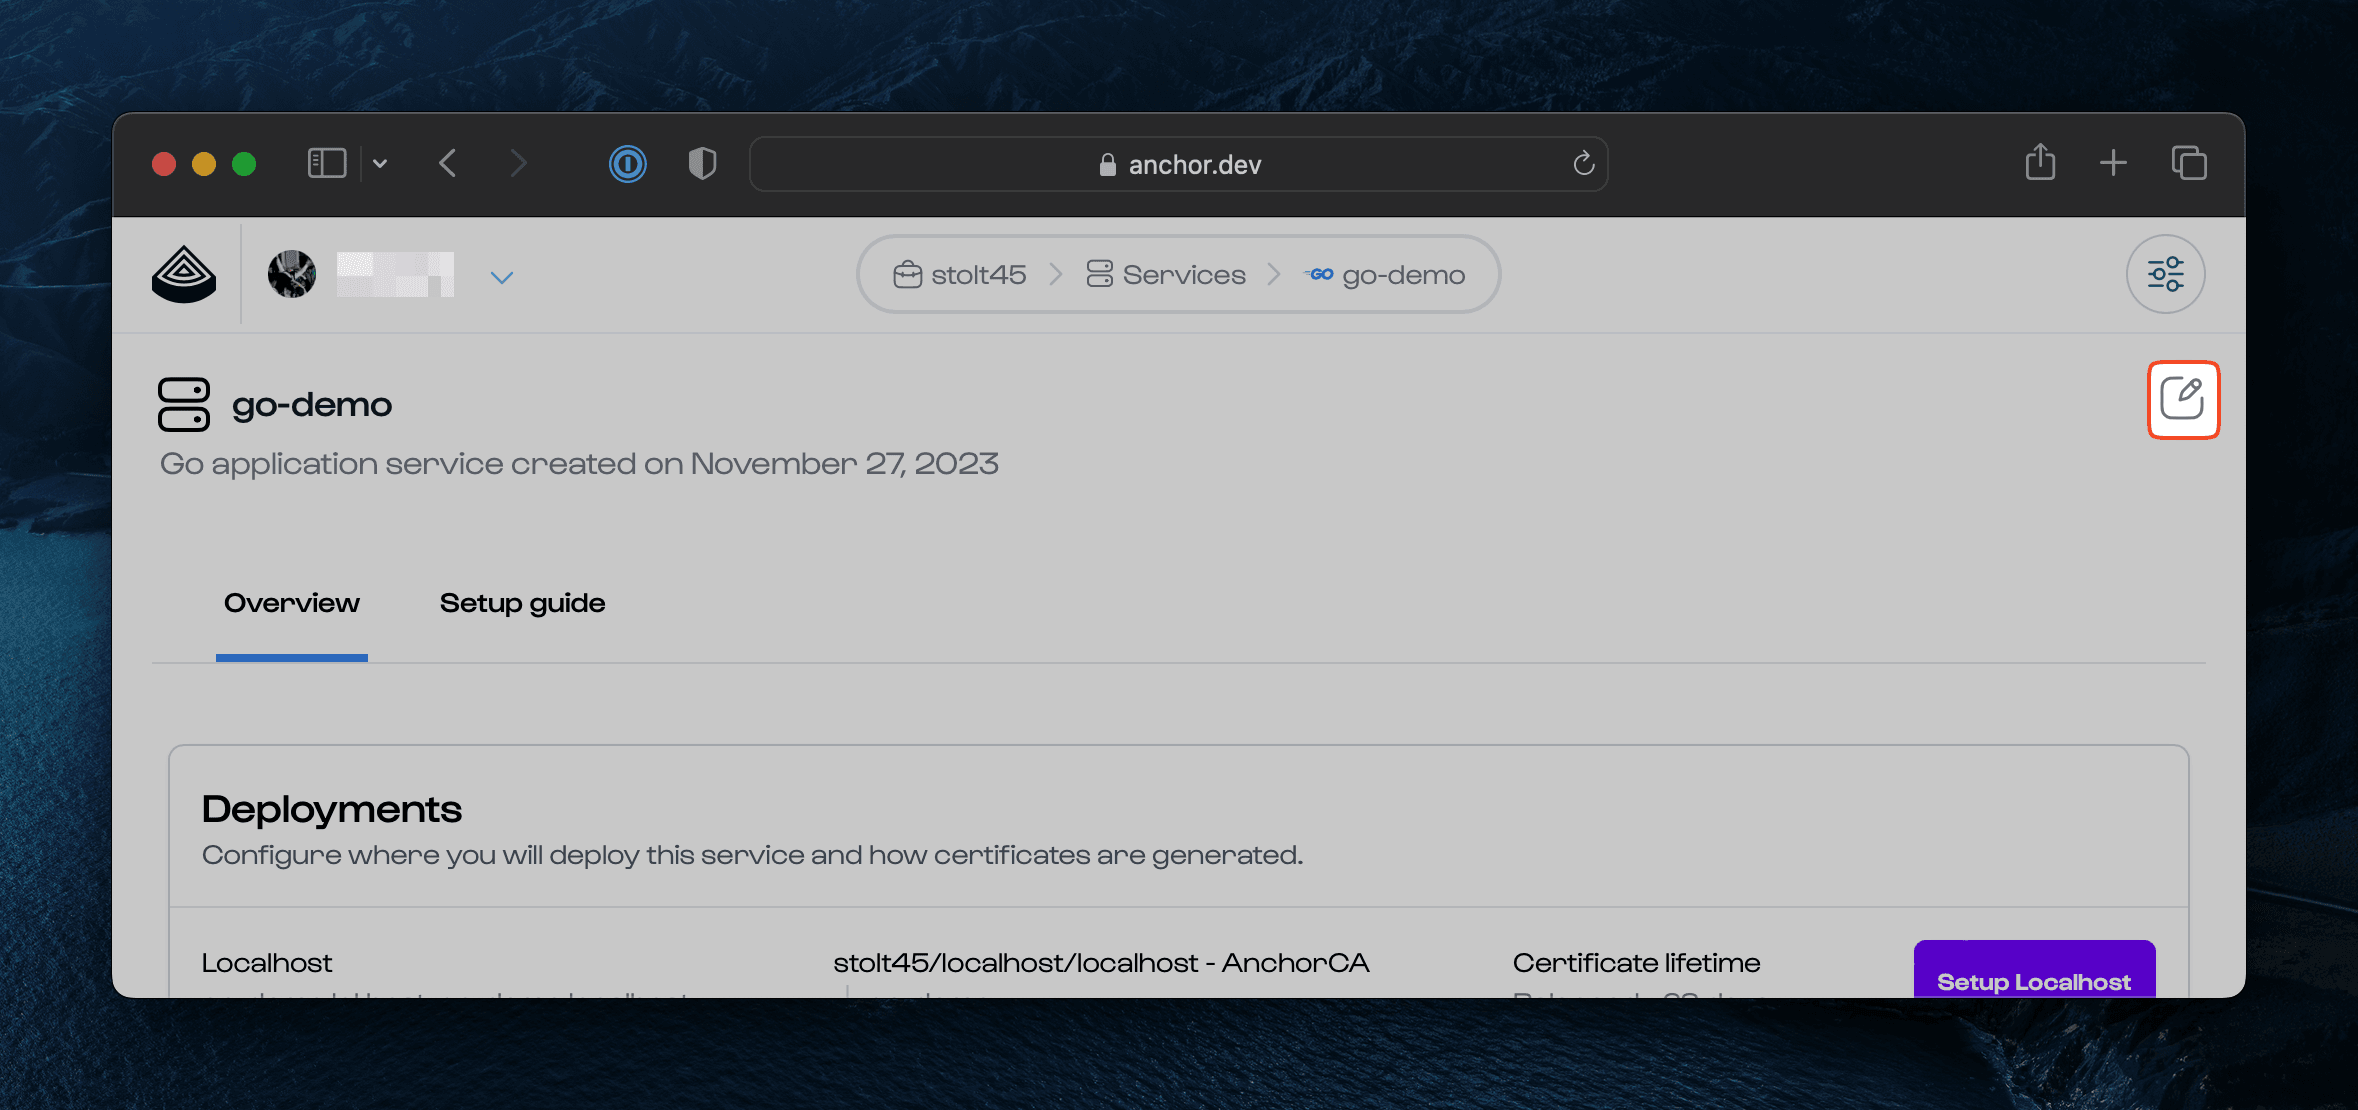Viewport: 2358px width, 1110px height.
Task: Toggle the Safari sidebar
Action: click(327, 163)
